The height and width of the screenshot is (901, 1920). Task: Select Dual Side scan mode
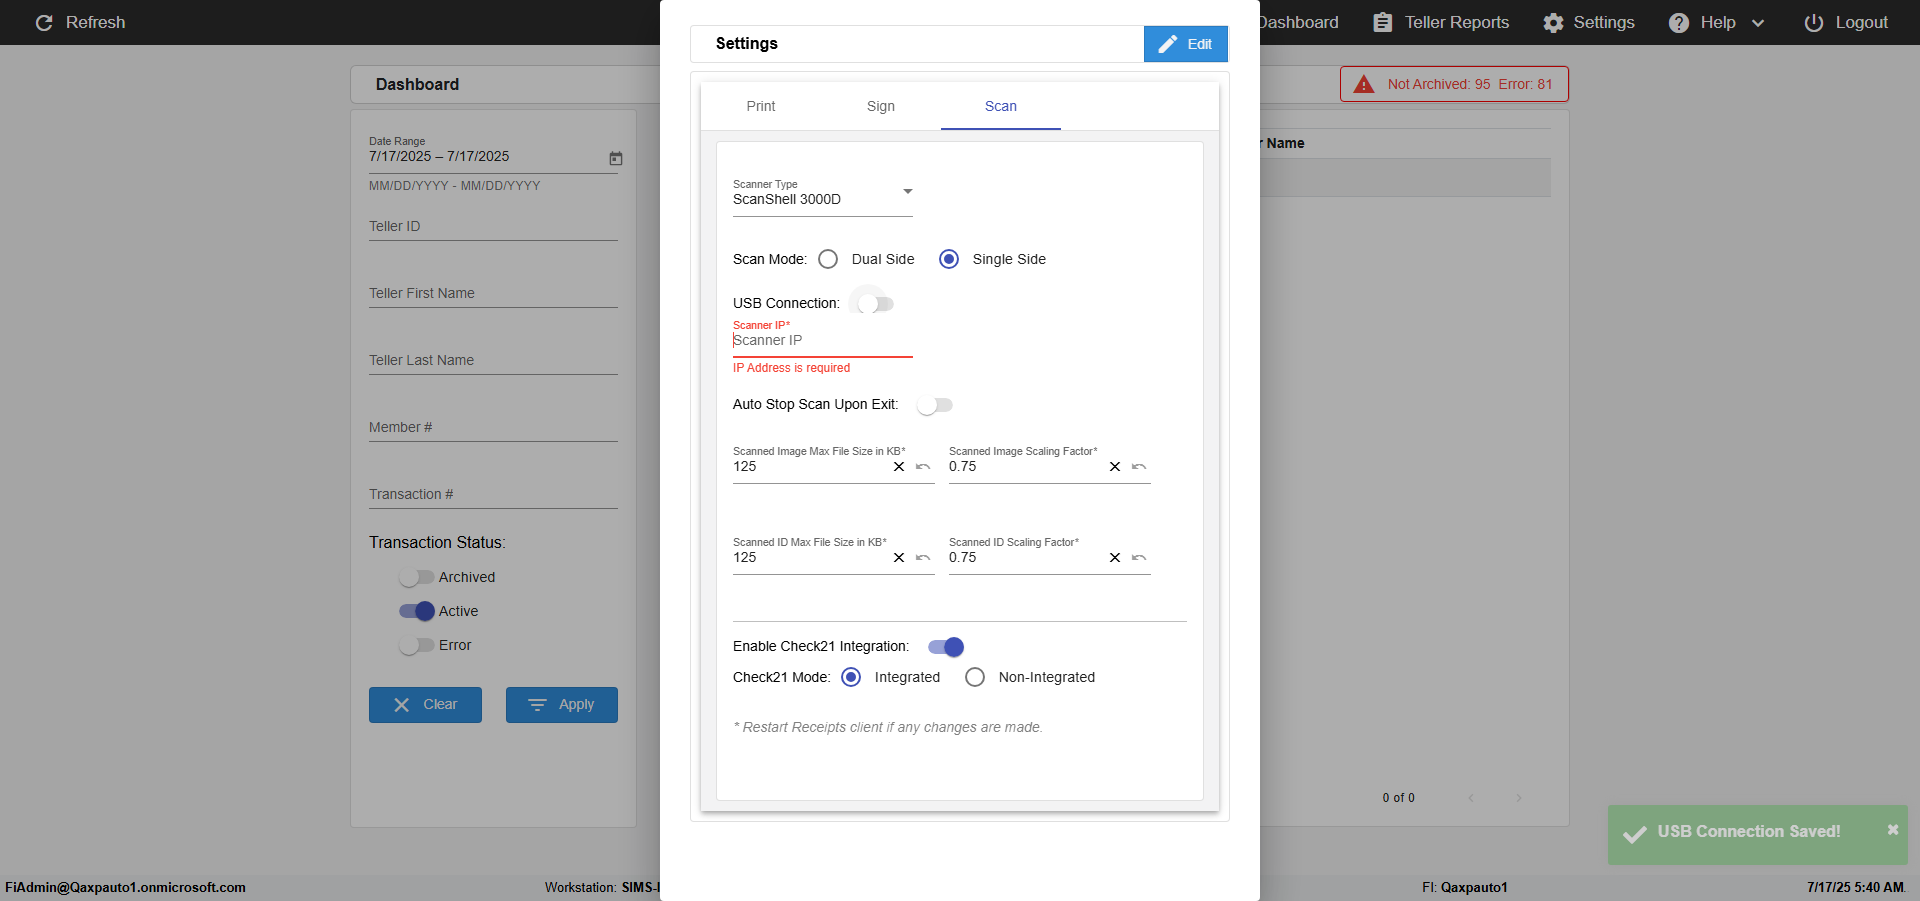point(828,259)
